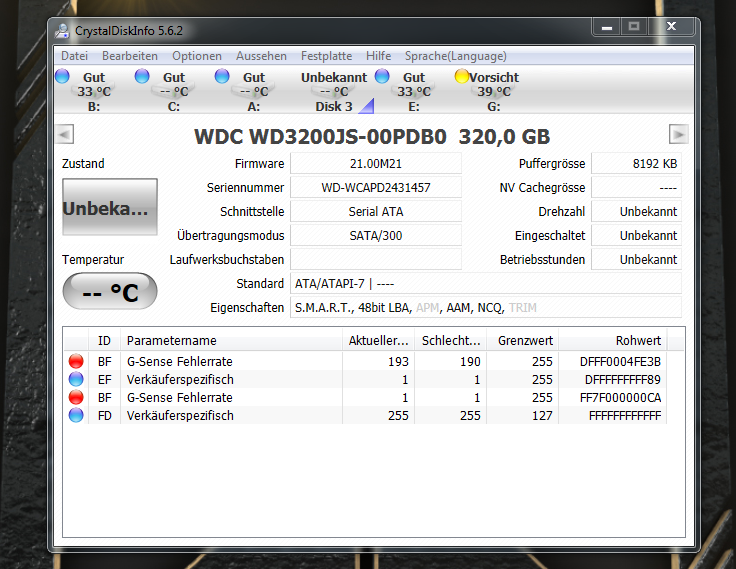Open the Datei menu
This screenshot has width=736, height=569.
click(74, 56)
